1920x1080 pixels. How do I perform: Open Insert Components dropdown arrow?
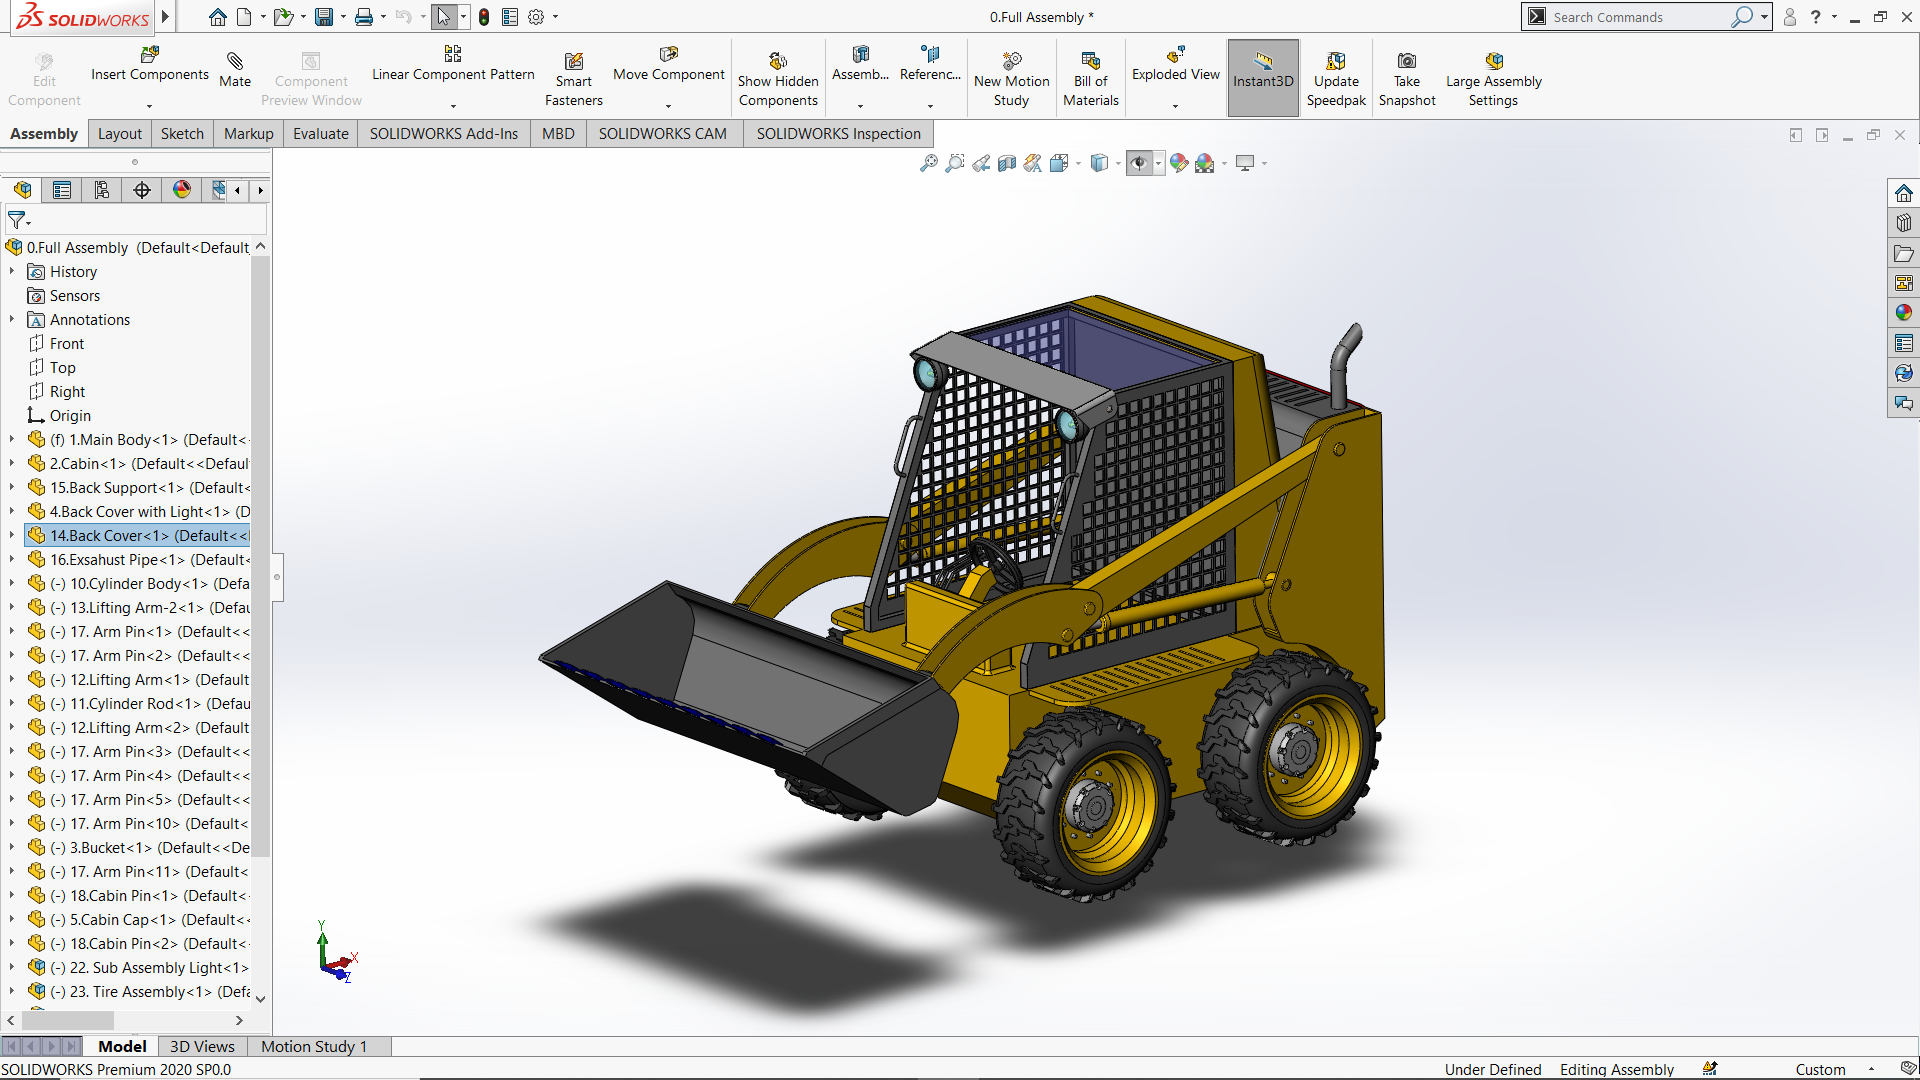[150, 105]
